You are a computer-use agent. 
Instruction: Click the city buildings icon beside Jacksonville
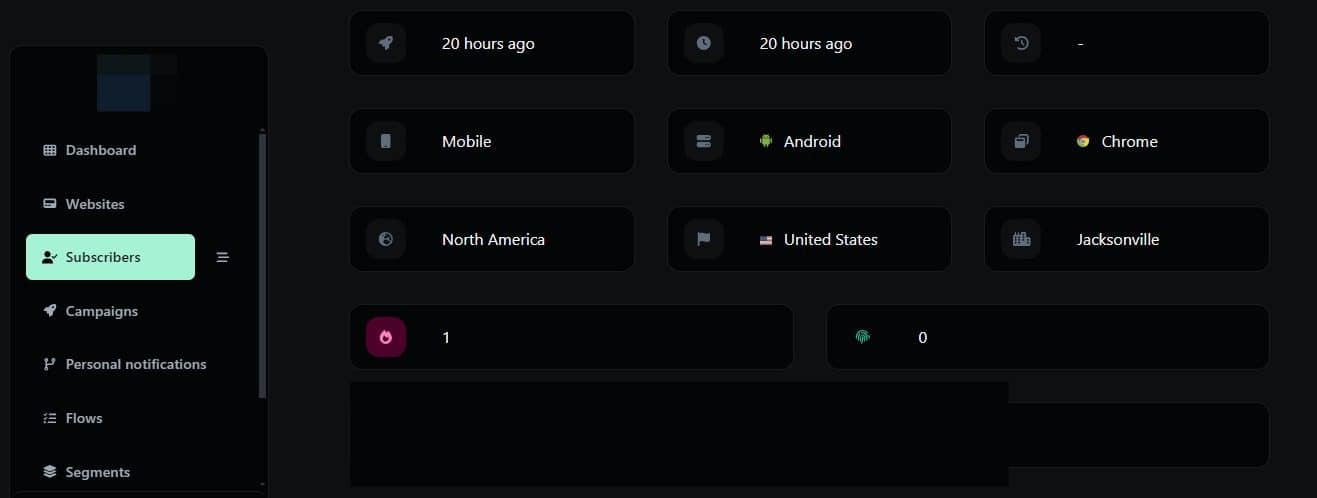[1021, 239]
